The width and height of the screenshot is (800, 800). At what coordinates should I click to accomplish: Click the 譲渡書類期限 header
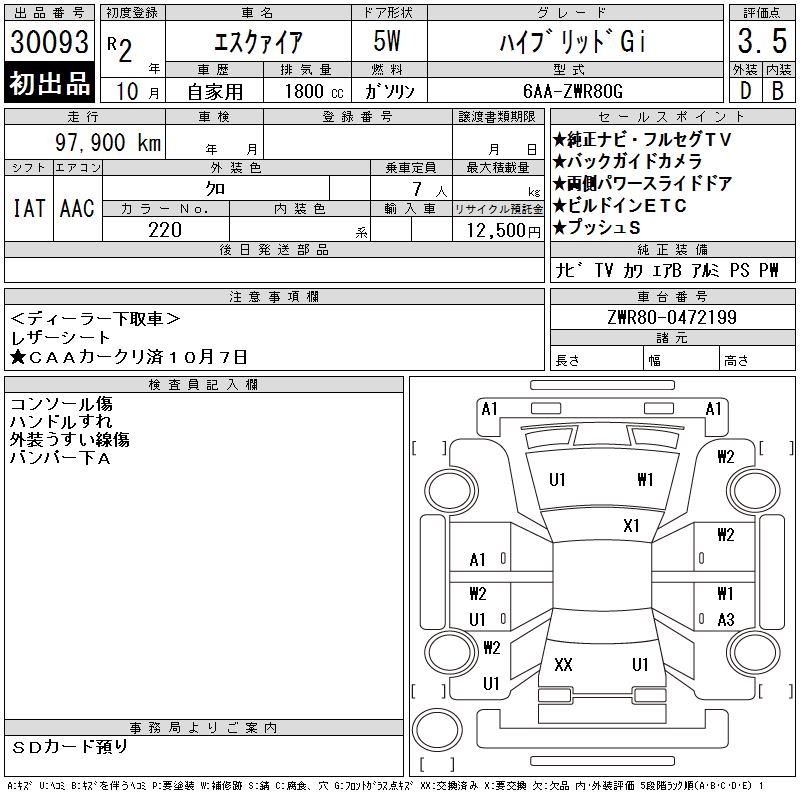coord(497,117)
